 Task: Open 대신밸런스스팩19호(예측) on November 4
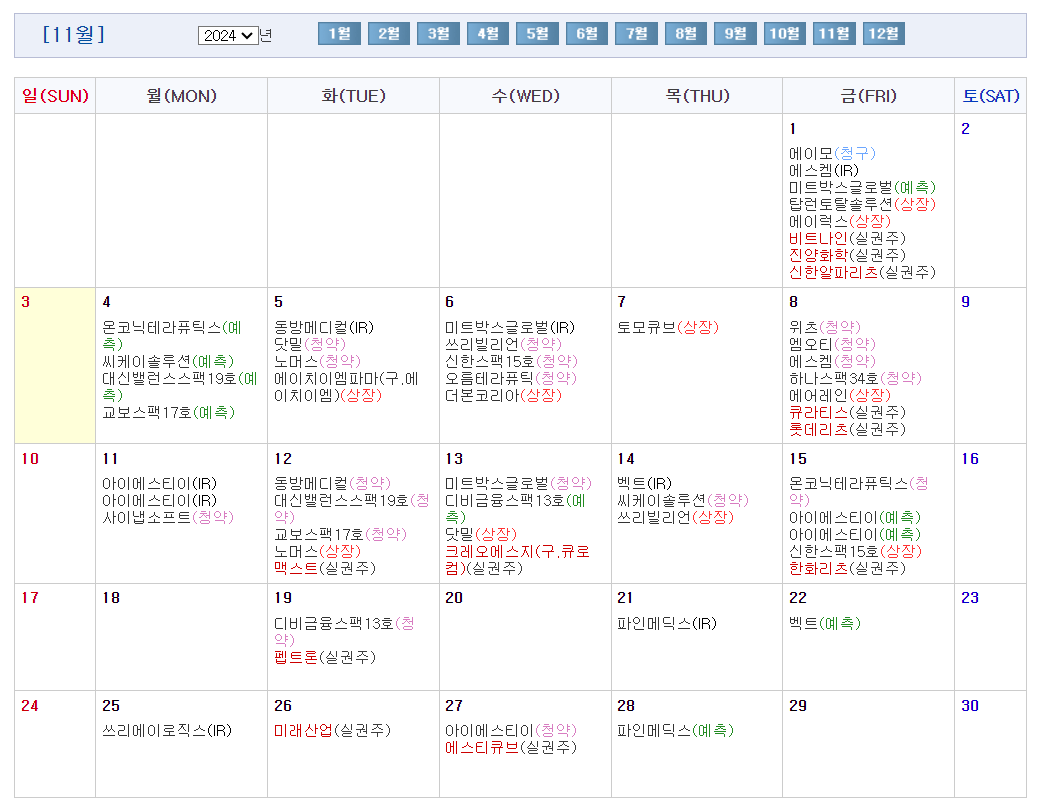pyautogui.click(x=179, y=387)
